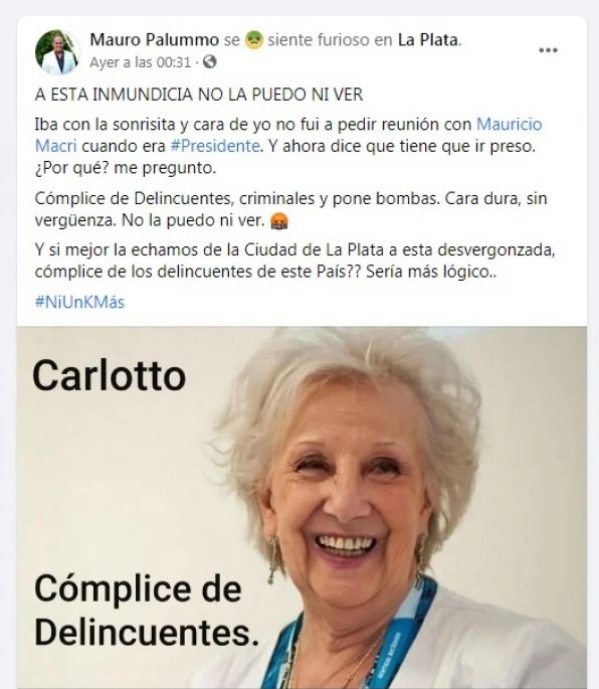Click headline 'A ESTA INMUNDICIA NO LA PUEDO NI VER'
Screen dimensions: 599x689
[x=199, y=95]
